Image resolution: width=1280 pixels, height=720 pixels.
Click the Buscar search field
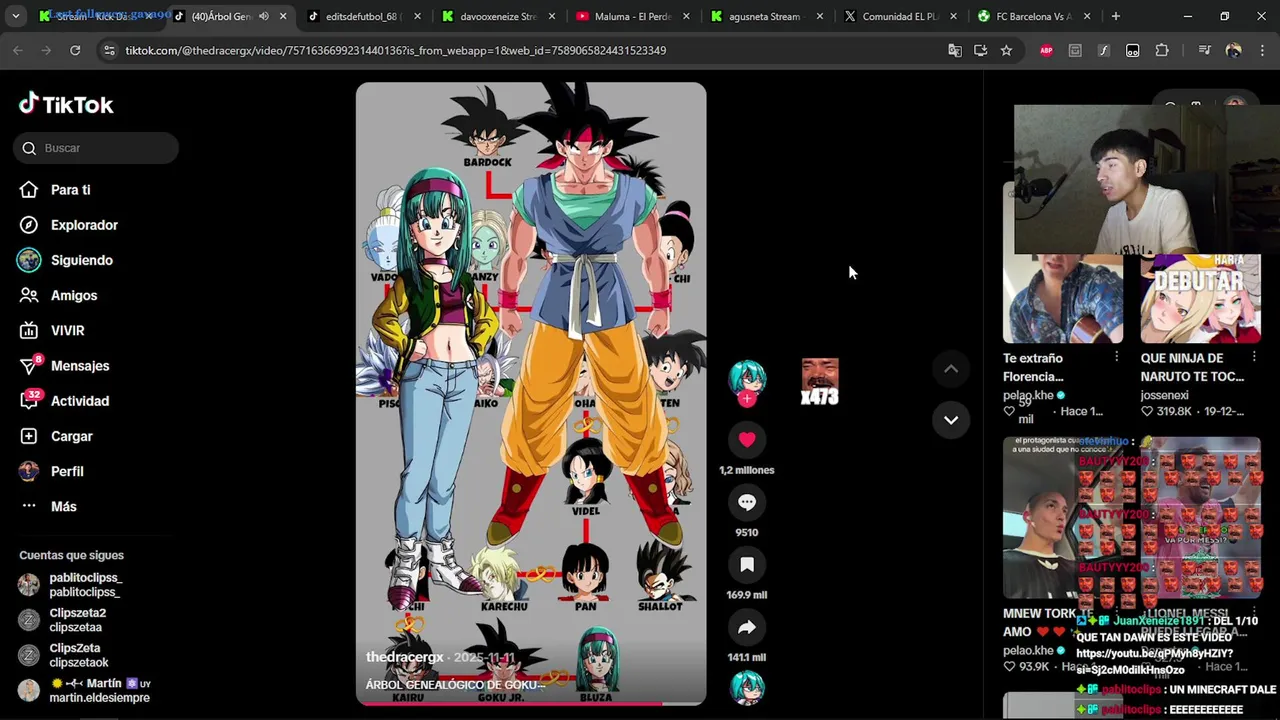(96, 148)
